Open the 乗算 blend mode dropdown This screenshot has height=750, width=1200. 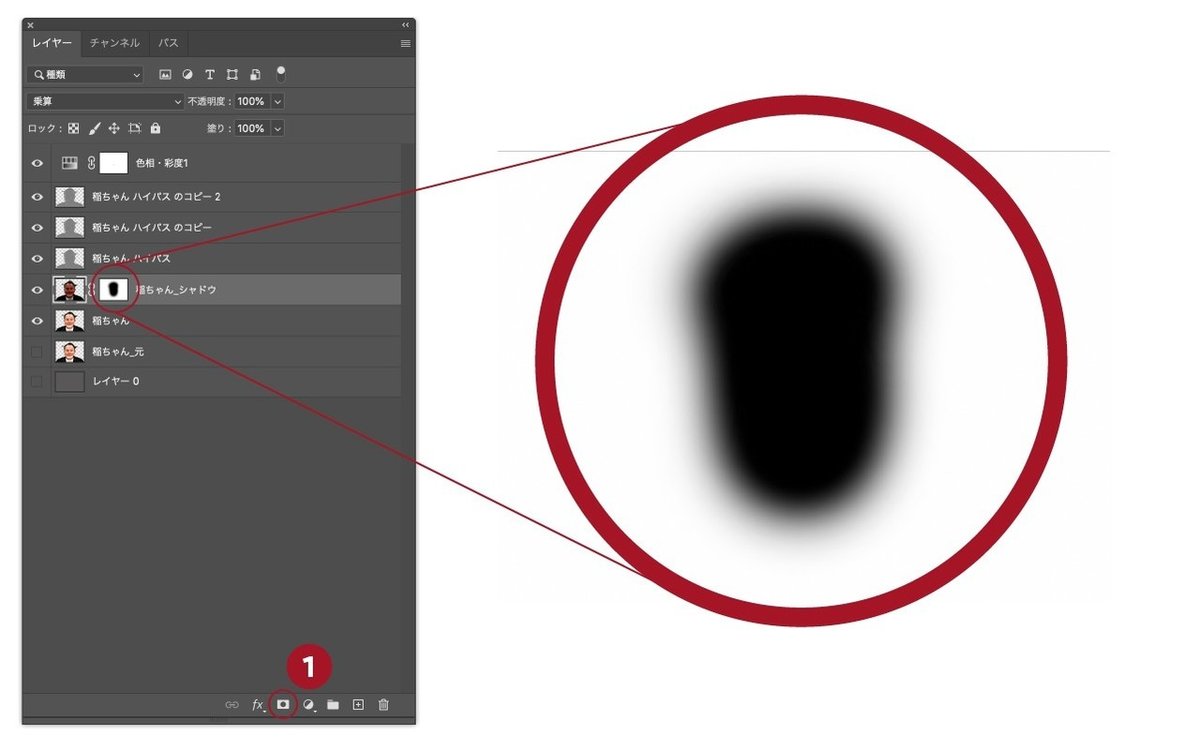pos(106,101)
